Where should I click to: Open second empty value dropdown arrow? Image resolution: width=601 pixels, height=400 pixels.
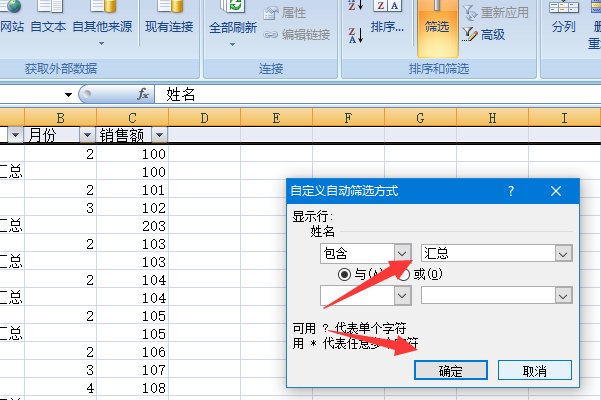point(563,295)
